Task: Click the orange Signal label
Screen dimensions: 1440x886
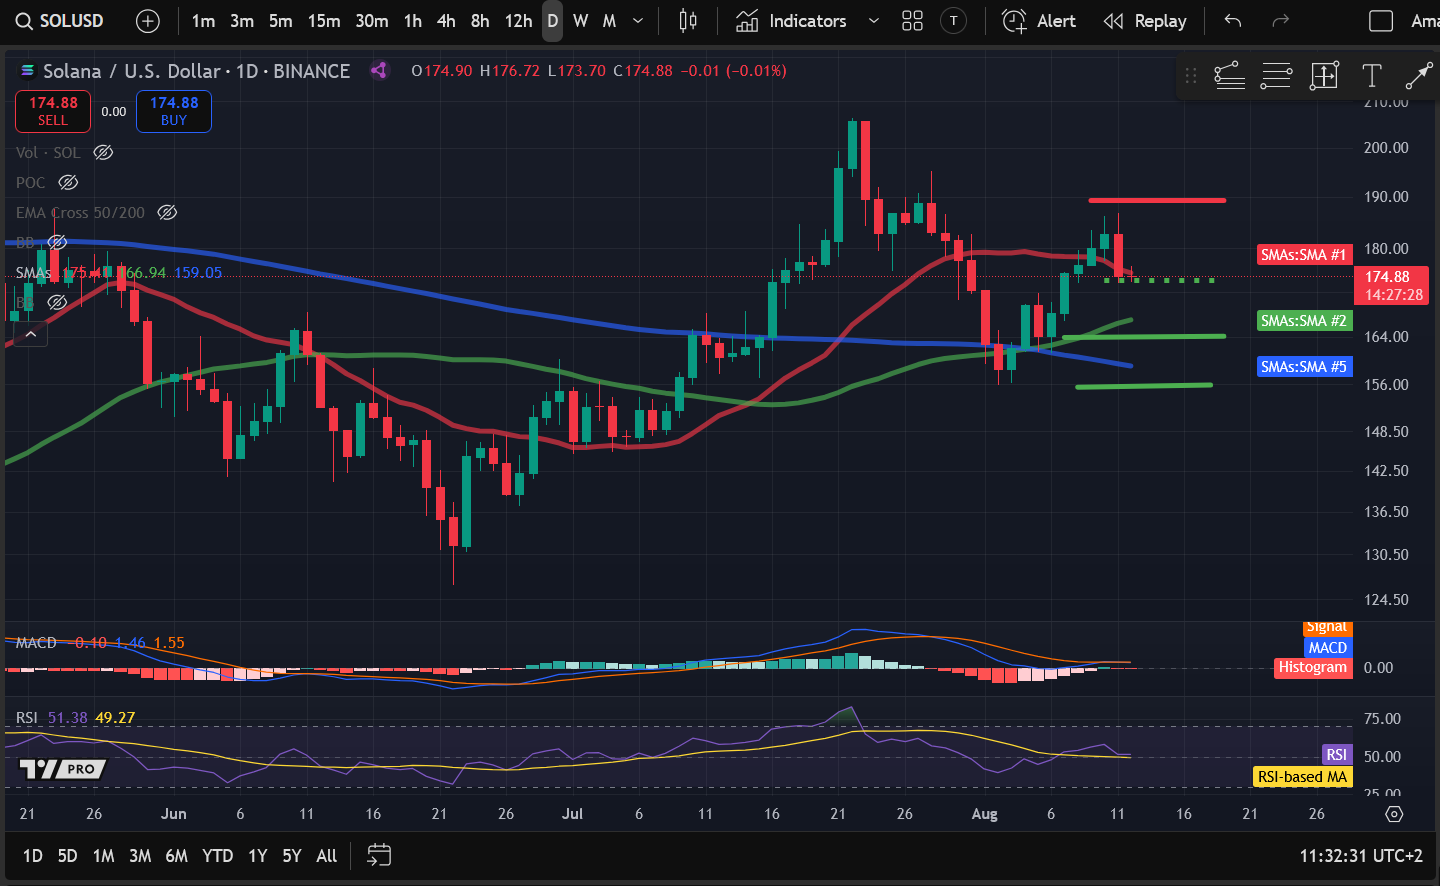Action: click(1327, 627)
